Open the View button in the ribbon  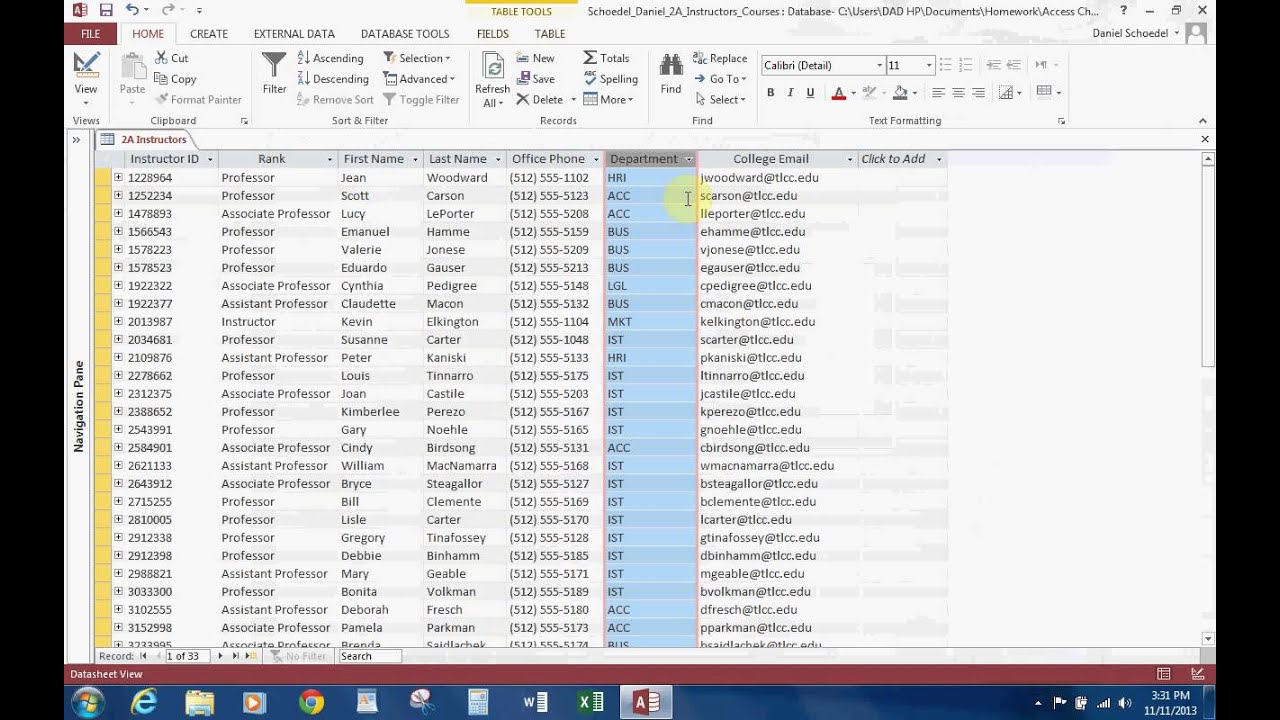click(x=86, y=78)
